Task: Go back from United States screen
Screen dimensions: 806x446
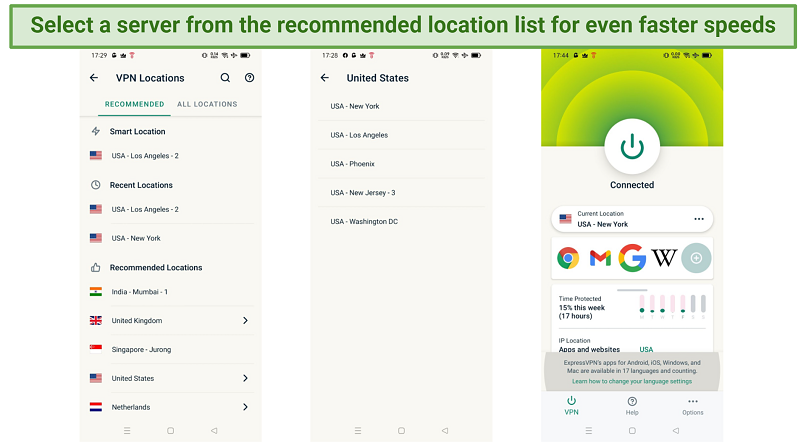Action: click(324, 78)
